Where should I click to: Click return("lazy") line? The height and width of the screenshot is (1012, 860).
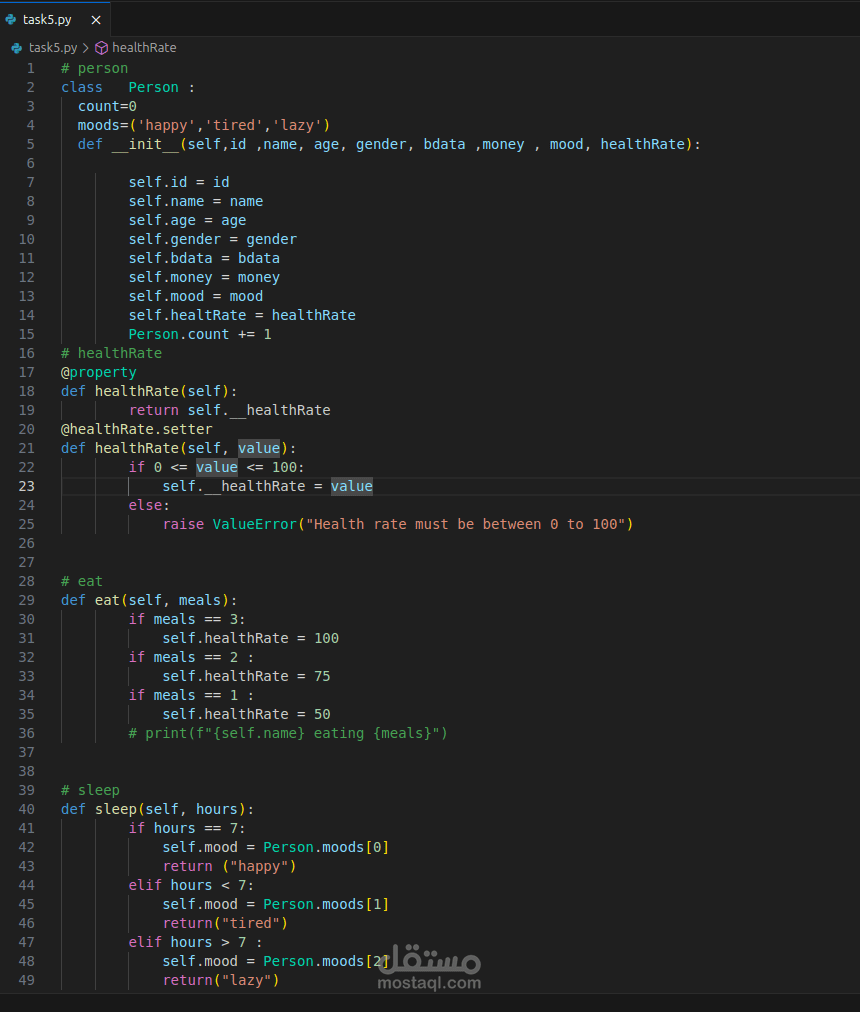[221, 980]
